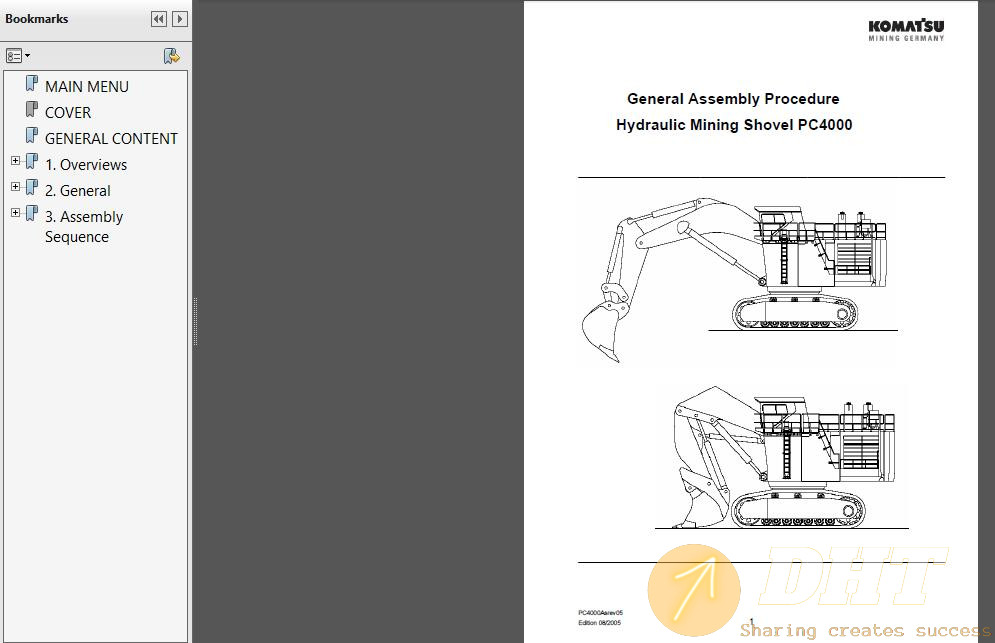
Task: Click the panel splitter handle
Action: (x=195, y=321)
